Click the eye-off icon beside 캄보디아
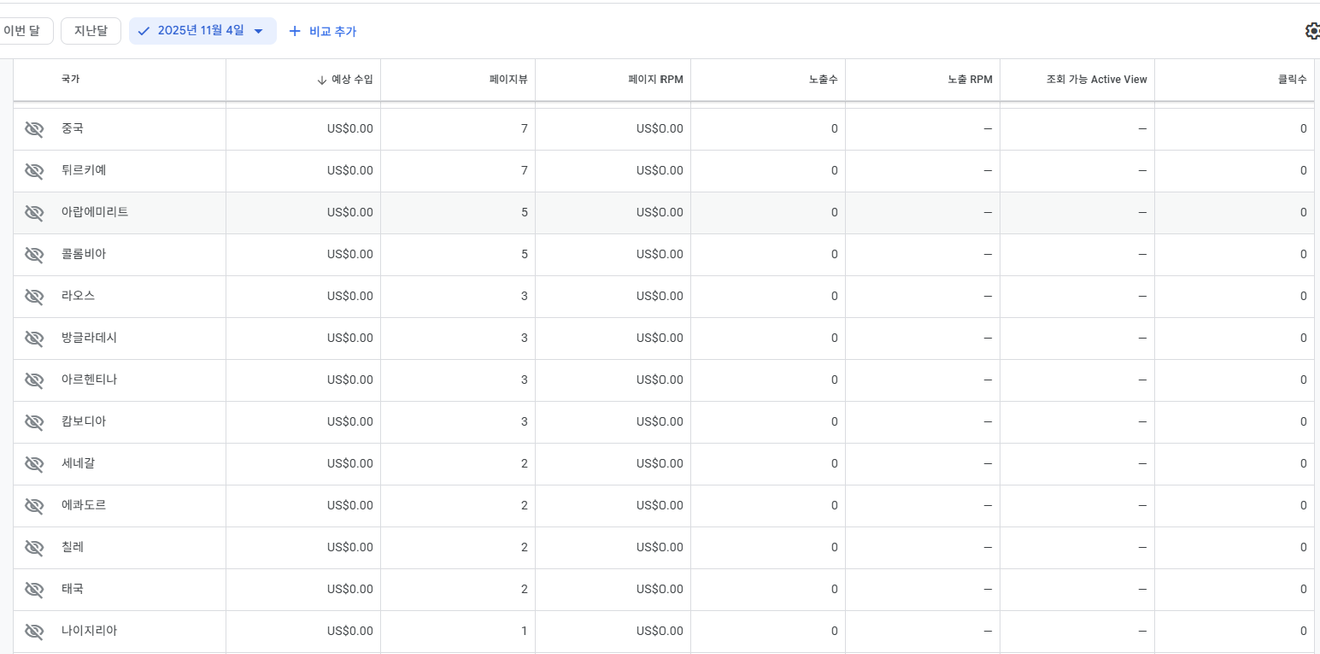1320x654 pixels. click(34, 422)
